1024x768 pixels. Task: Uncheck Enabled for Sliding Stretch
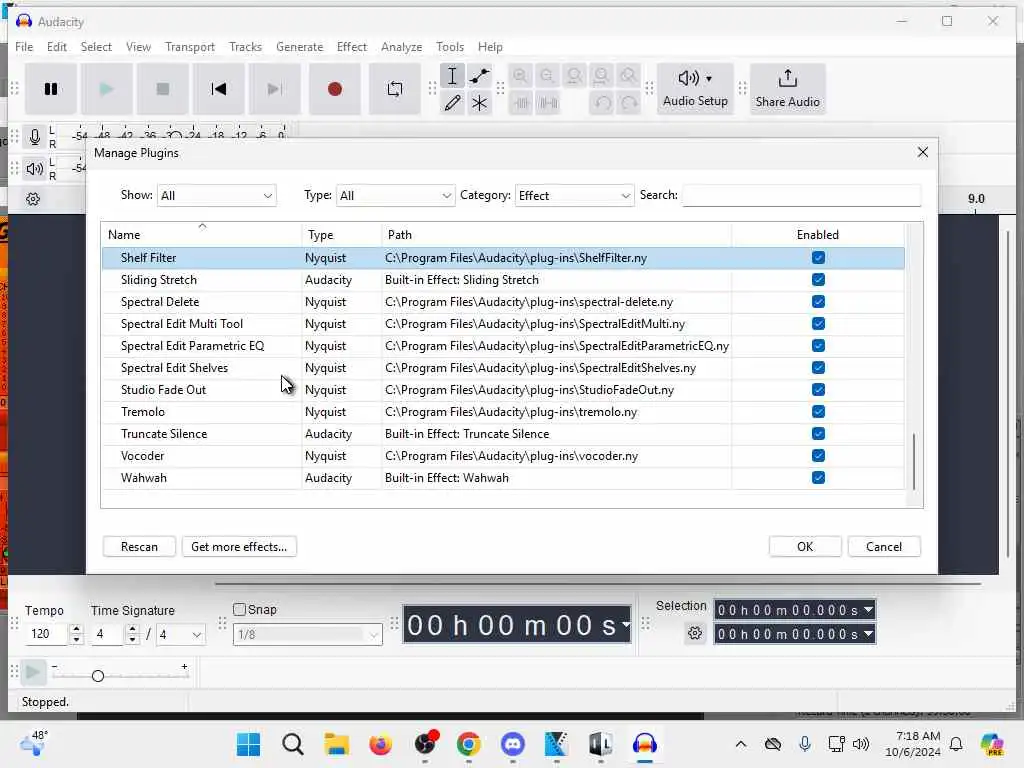point(818,280)
